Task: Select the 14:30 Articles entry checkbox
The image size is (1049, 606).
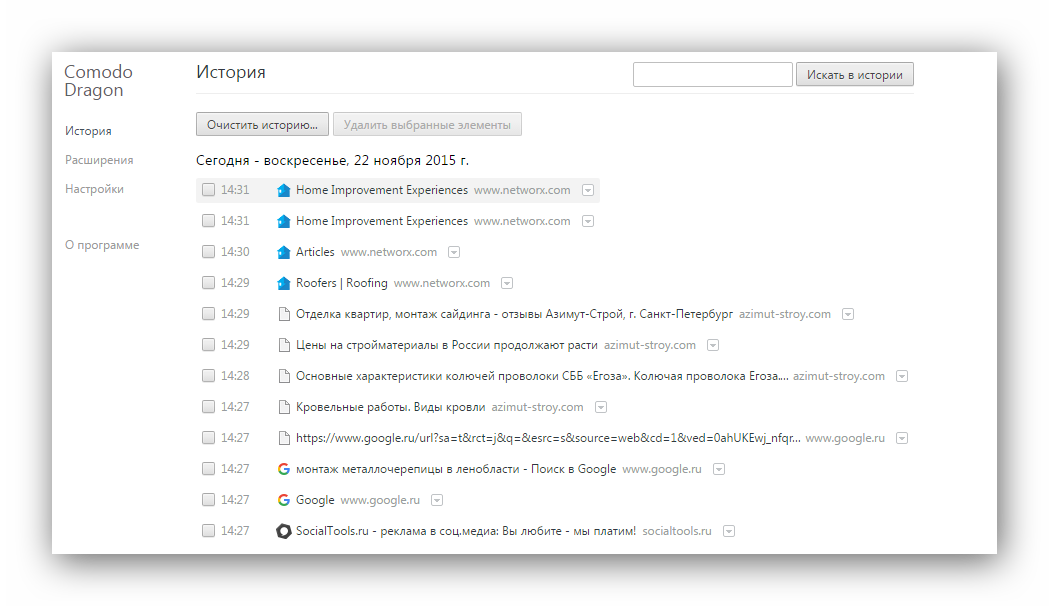Action: pyautogui.click(x=209, y=251)
